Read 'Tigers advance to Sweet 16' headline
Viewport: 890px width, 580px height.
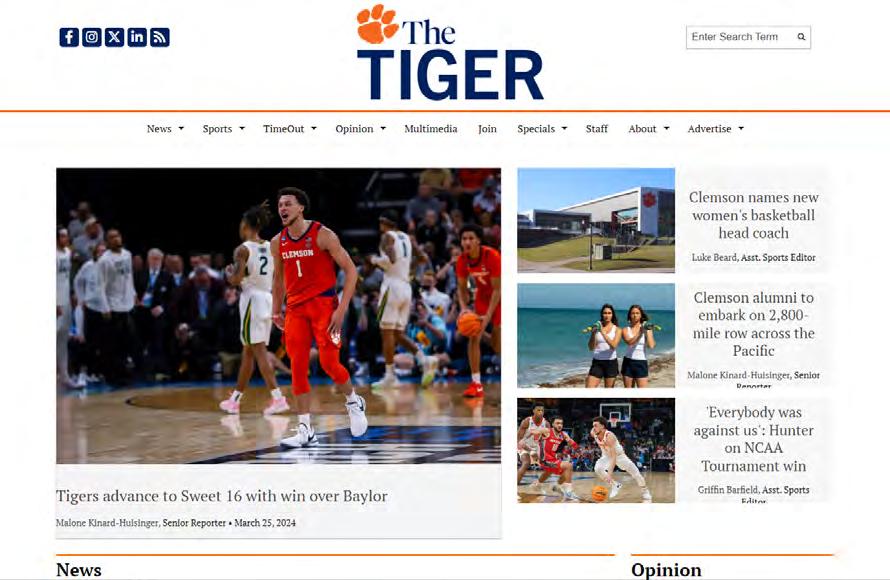(x=222, y=496)
